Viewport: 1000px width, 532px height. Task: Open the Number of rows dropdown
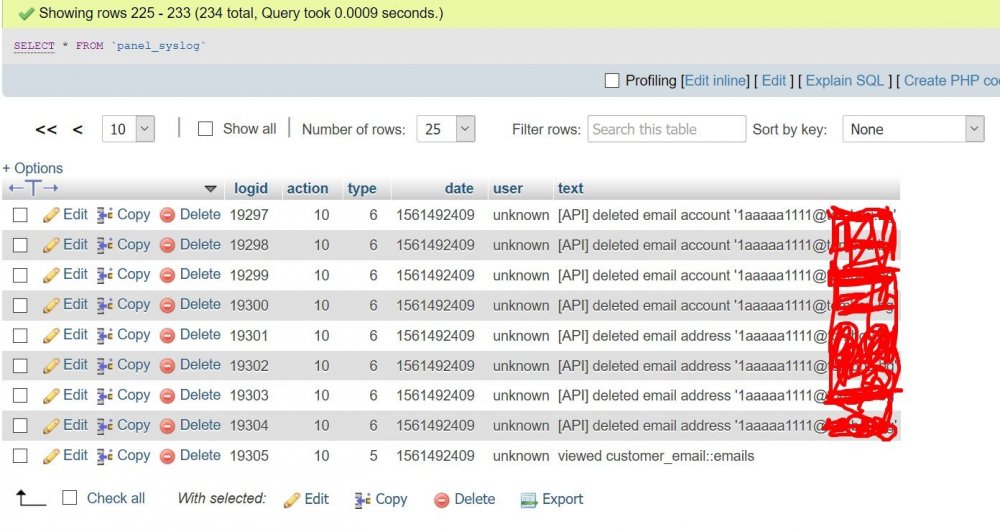click(x=446, y=129)
